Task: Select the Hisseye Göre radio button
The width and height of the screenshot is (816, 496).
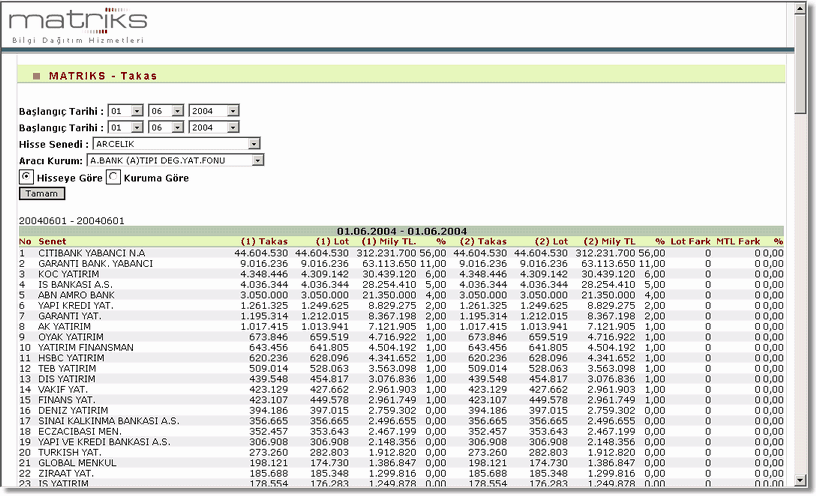Action: pyautogui.click(x=26, y=177)
